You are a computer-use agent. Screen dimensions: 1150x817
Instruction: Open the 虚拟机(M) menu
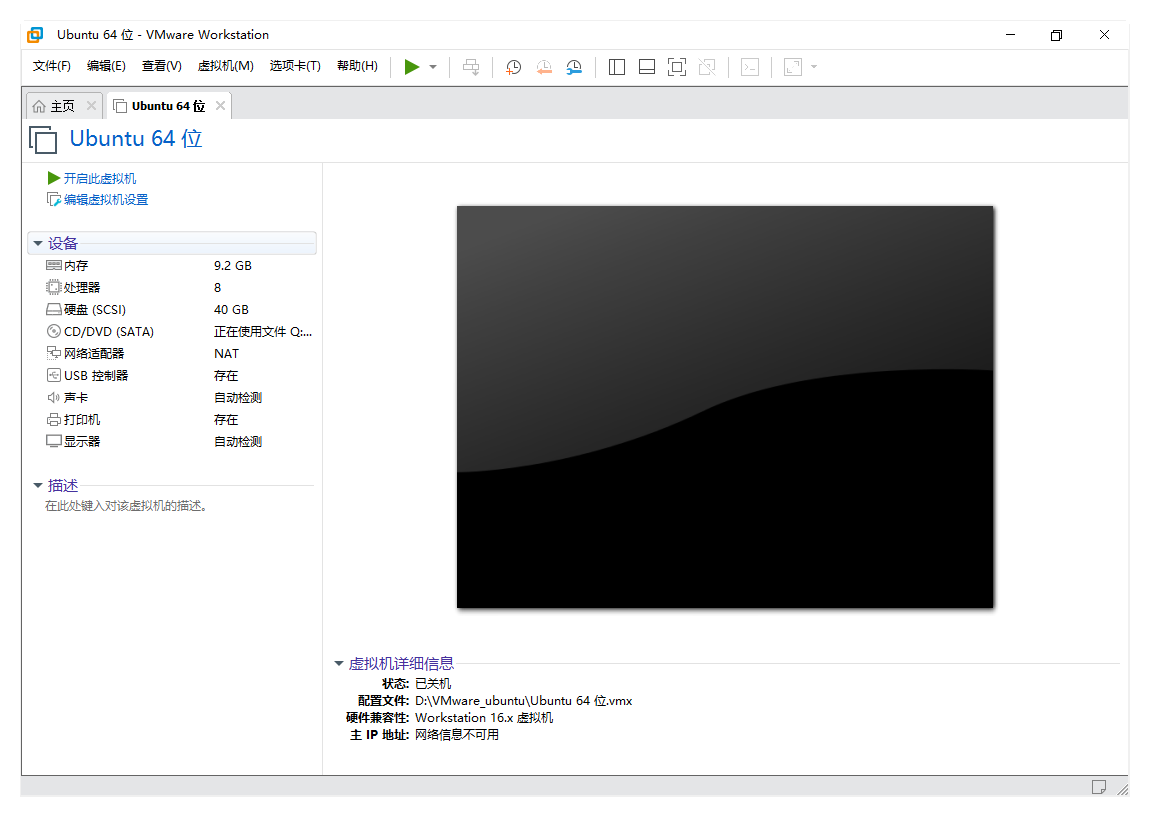[225, 66]
